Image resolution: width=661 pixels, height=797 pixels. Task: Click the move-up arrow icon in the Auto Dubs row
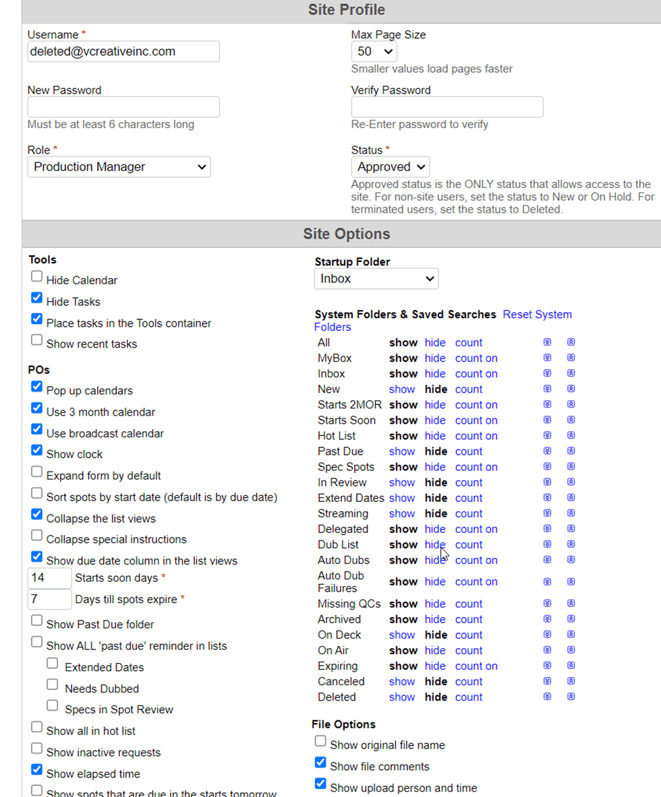tap(571, 560)
